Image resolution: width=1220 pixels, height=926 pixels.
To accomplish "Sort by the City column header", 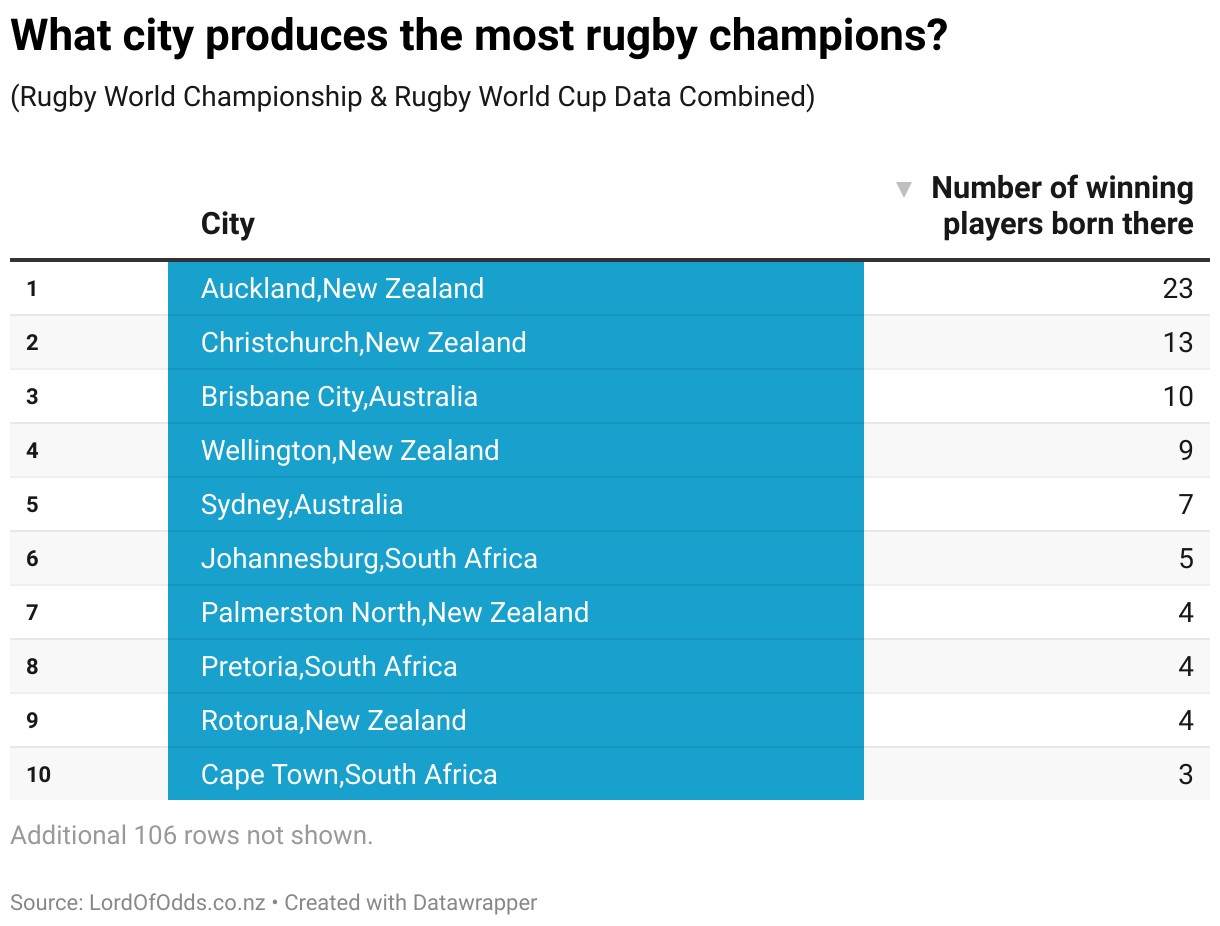I will click(x=228, y=223).
